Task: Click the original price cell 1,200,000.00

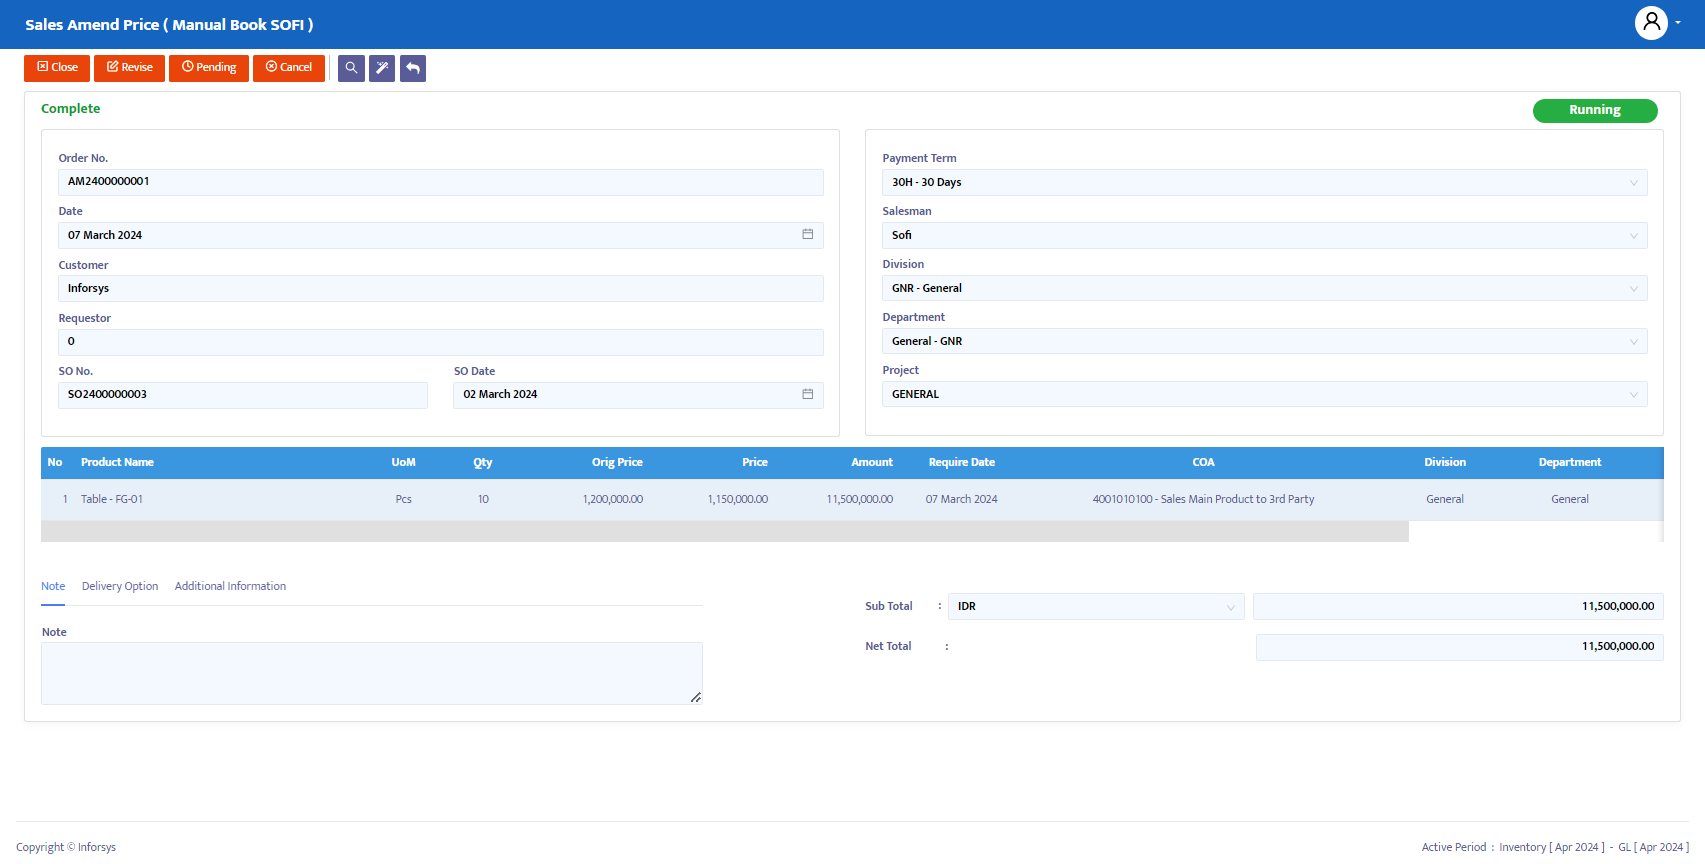Action: click(613, 499)
